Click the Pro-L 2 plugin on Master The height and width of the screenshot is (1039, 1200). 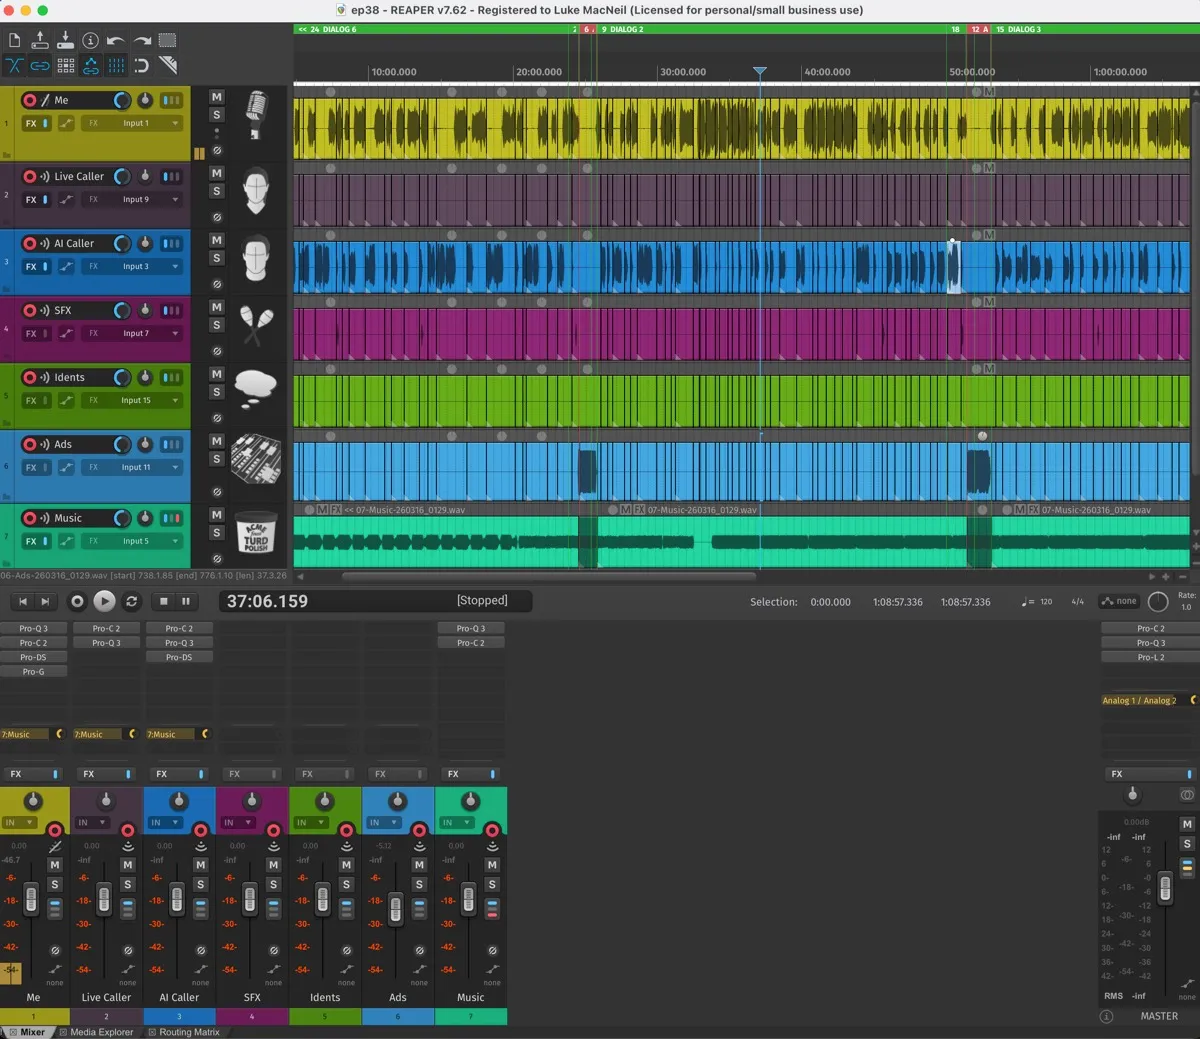[1150, 657]
